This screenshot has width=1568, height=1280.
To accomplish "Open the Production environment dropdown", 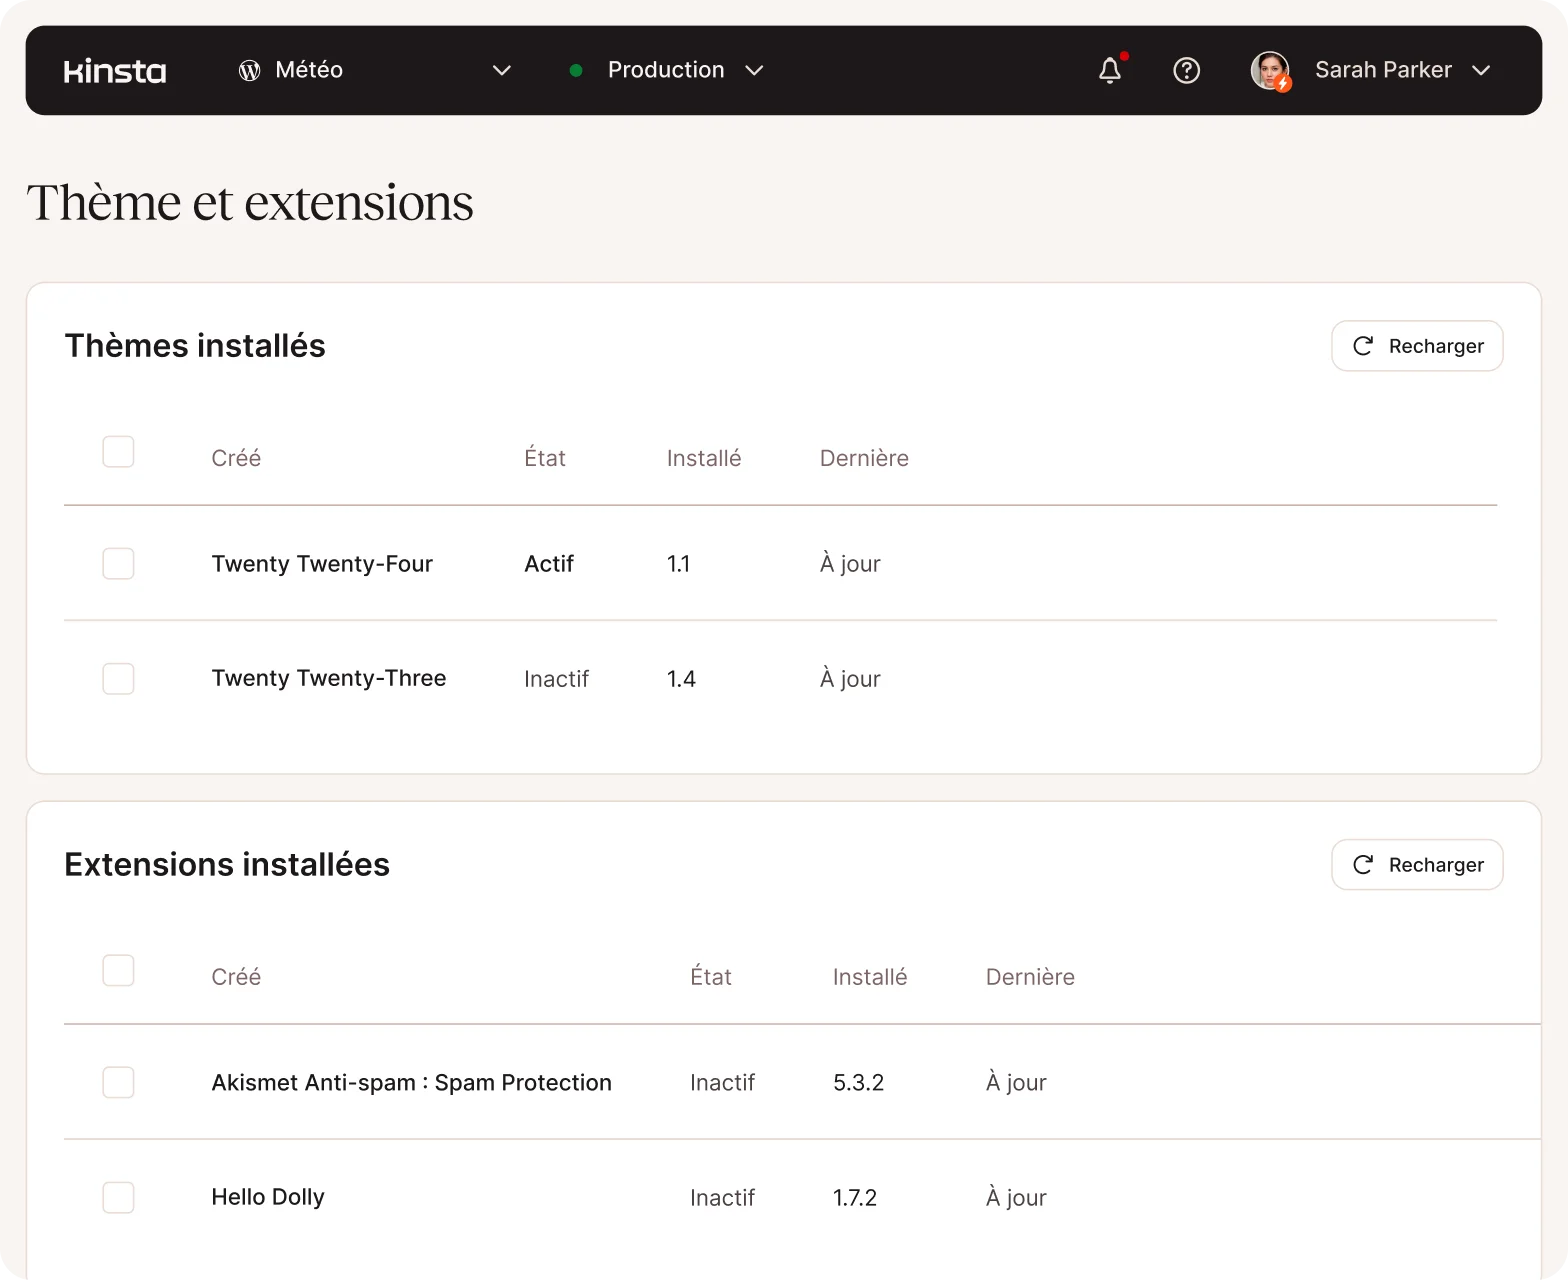I will click(x=755, y=70).
